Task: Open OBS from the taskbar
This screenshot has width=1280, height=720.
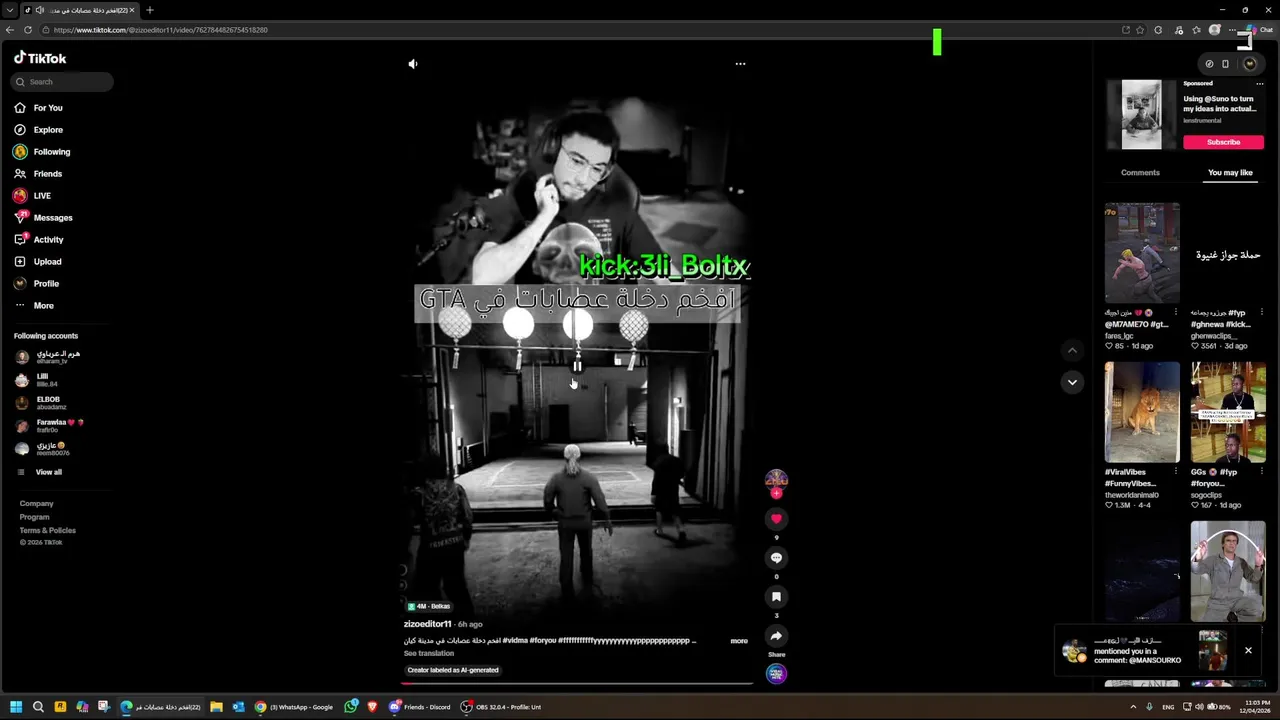Action: tap(503, 707)
